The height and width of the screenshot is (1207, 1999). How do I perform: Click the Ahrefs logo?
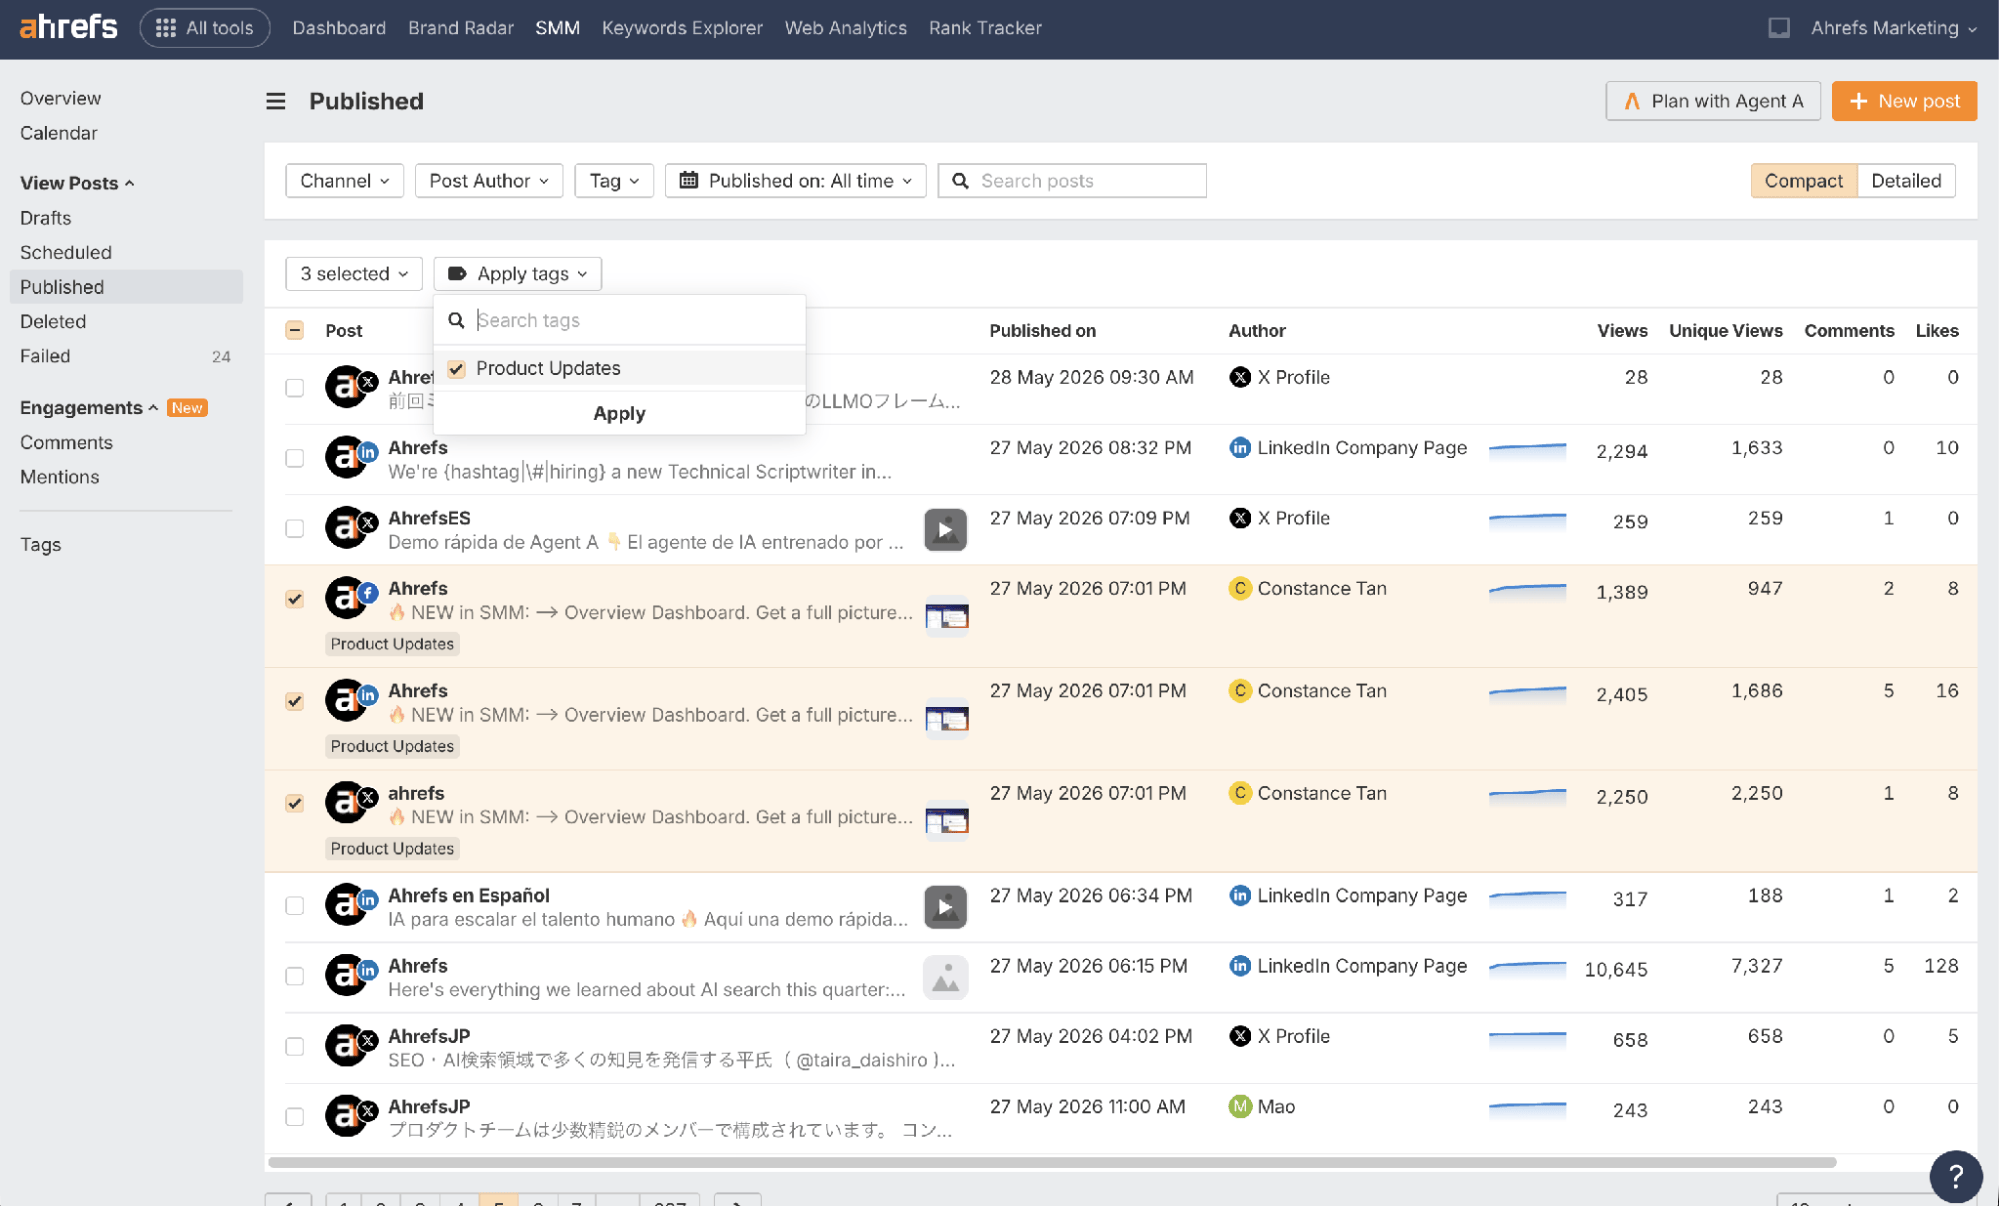(68, 27)
